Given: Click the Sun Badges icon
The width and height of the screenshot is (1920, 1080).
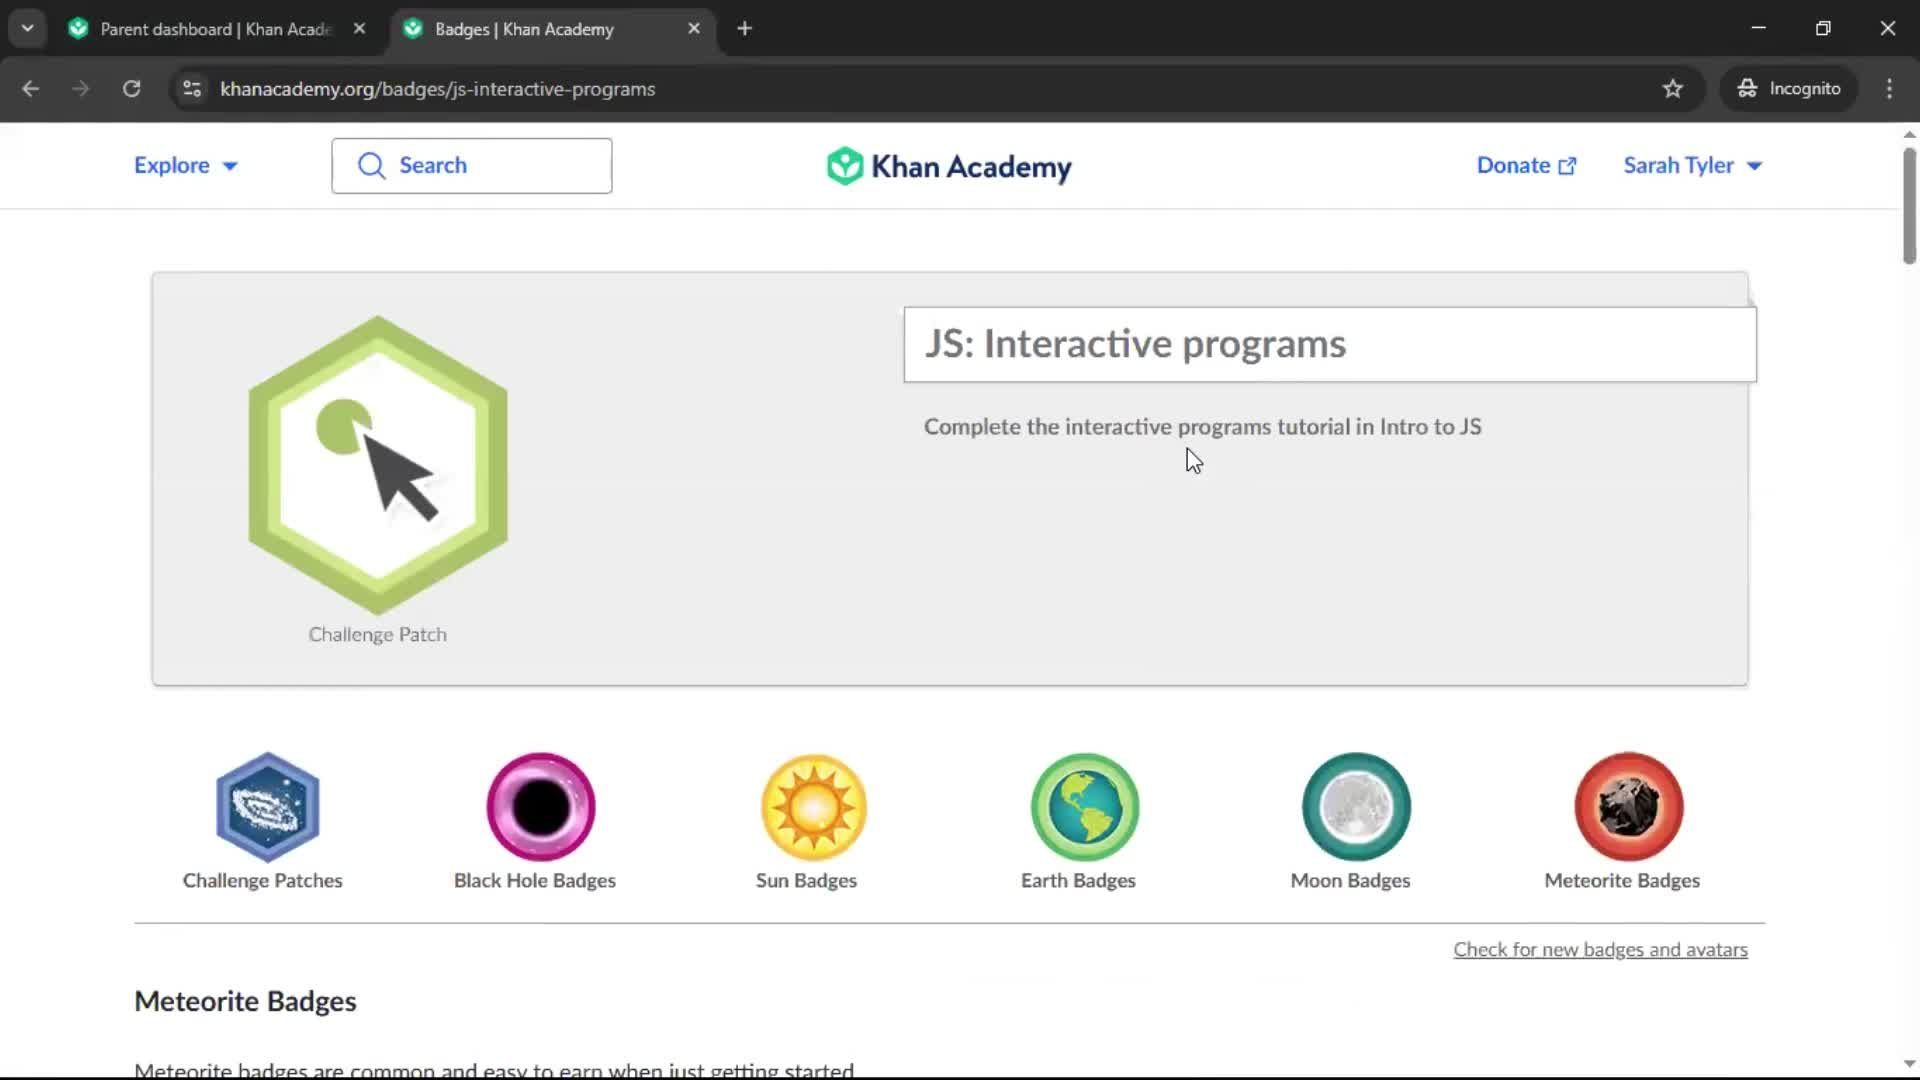Looking at the screenshot, I should [x=813, y=807].
